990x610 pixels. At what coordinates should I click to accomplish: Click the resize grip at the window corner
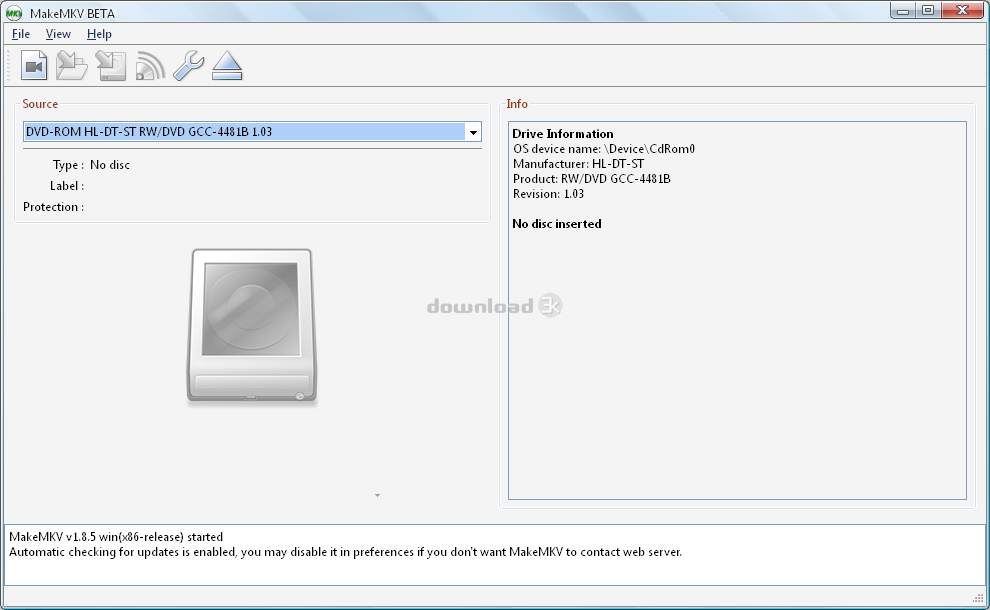(x=979, y=599)
